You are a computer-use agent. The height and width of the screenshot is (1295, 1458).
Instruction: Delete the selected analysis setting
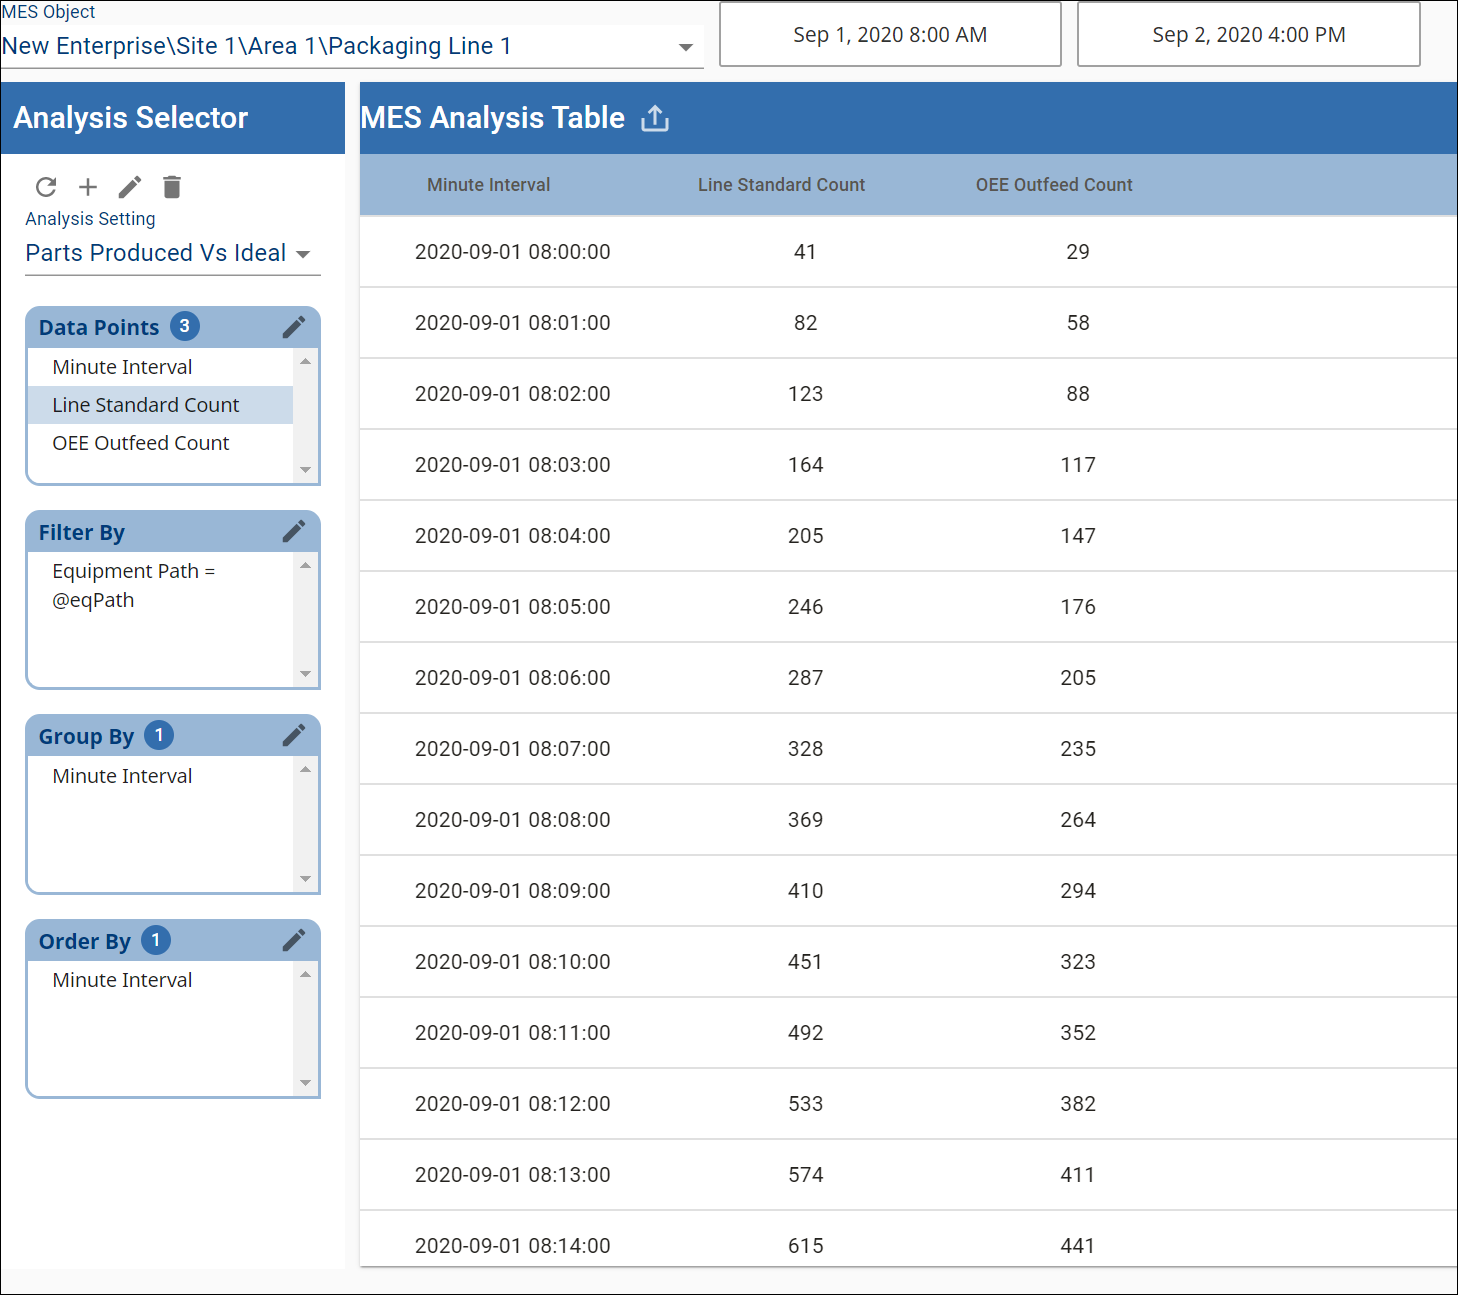pos(172,187)
